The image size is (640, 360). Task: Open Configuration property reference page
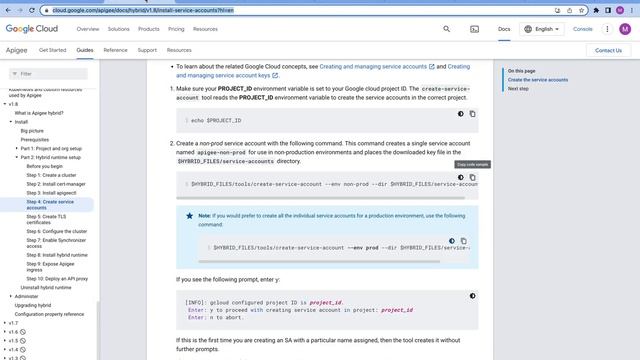click(49, 314)
